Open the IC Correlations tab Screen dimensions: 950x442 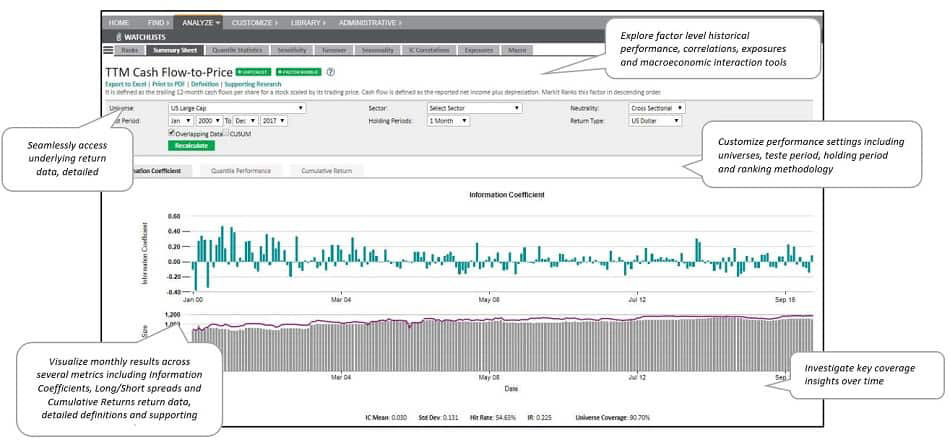coord(428,50)
